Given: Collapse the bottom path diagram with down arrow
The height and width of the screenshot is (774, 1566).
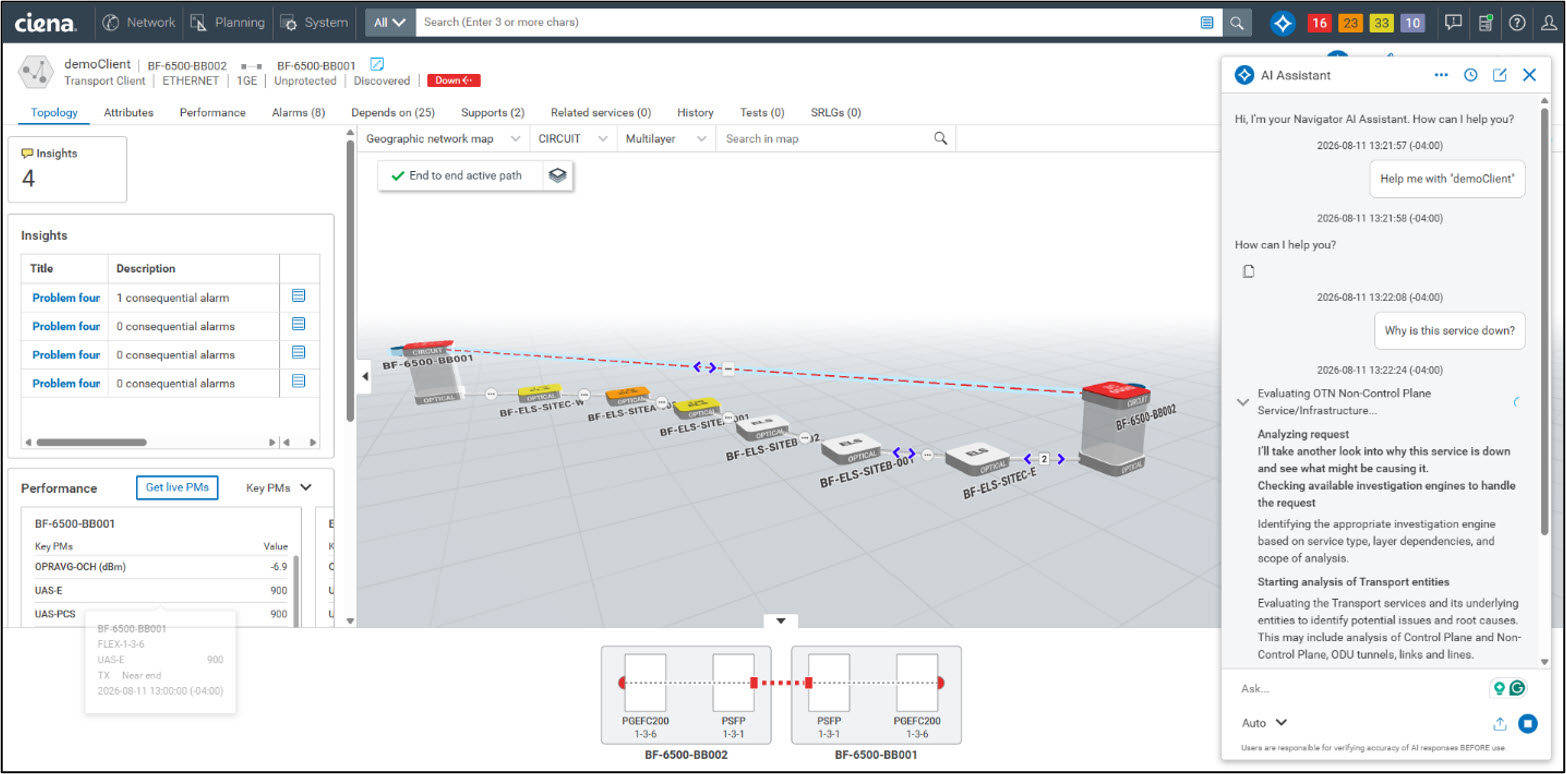Looking at the screenshot, I should (x=781, y=621).
